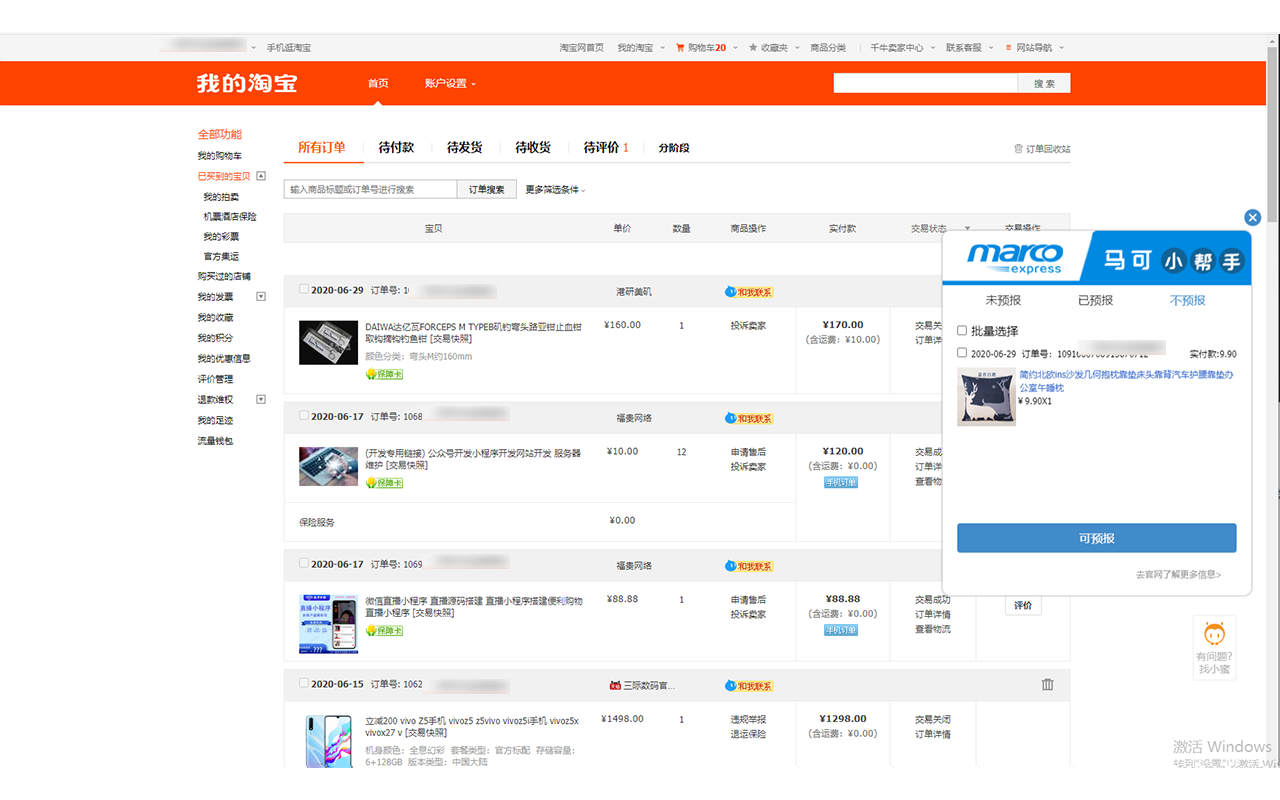Switch to 待收货 tab
The image size is (1280, 800).
click(533, 147)
